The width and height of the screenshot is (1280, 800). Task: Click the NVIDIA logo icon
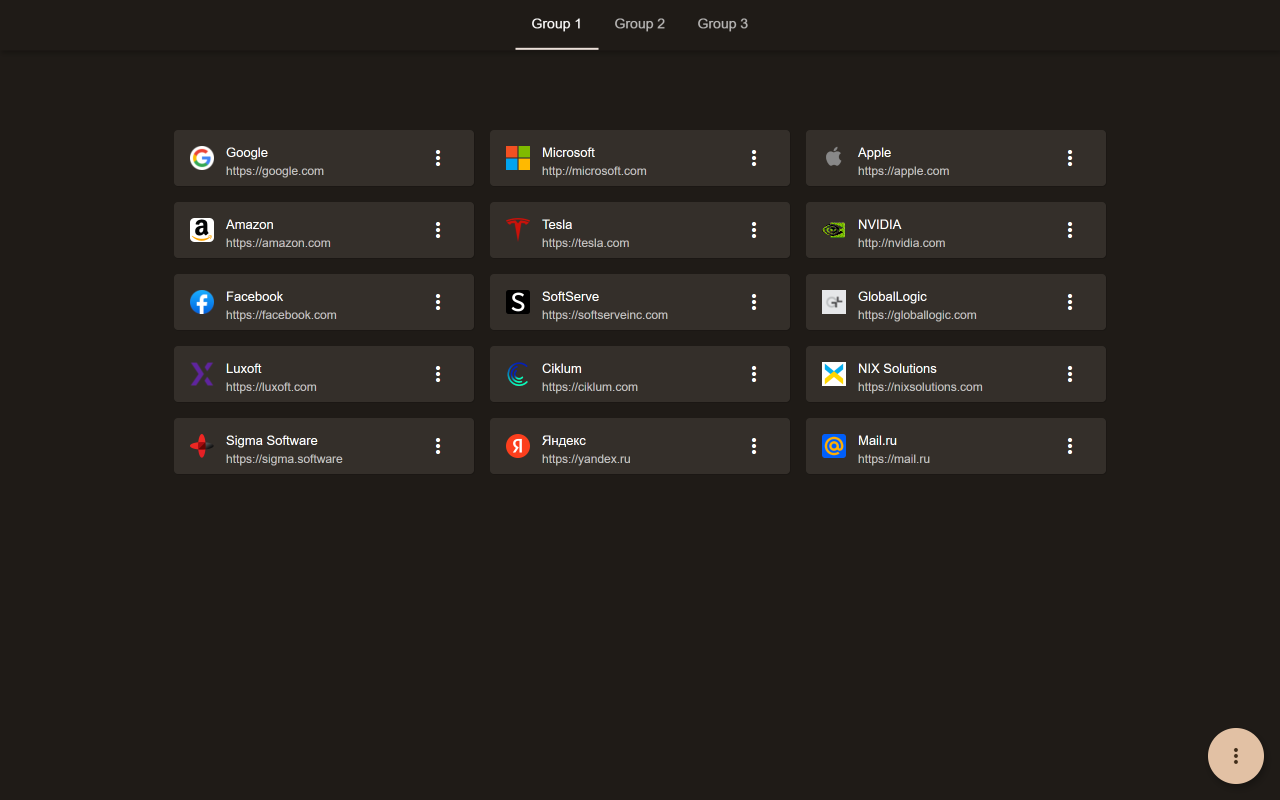pyautogui.click(x=834, y=230)
